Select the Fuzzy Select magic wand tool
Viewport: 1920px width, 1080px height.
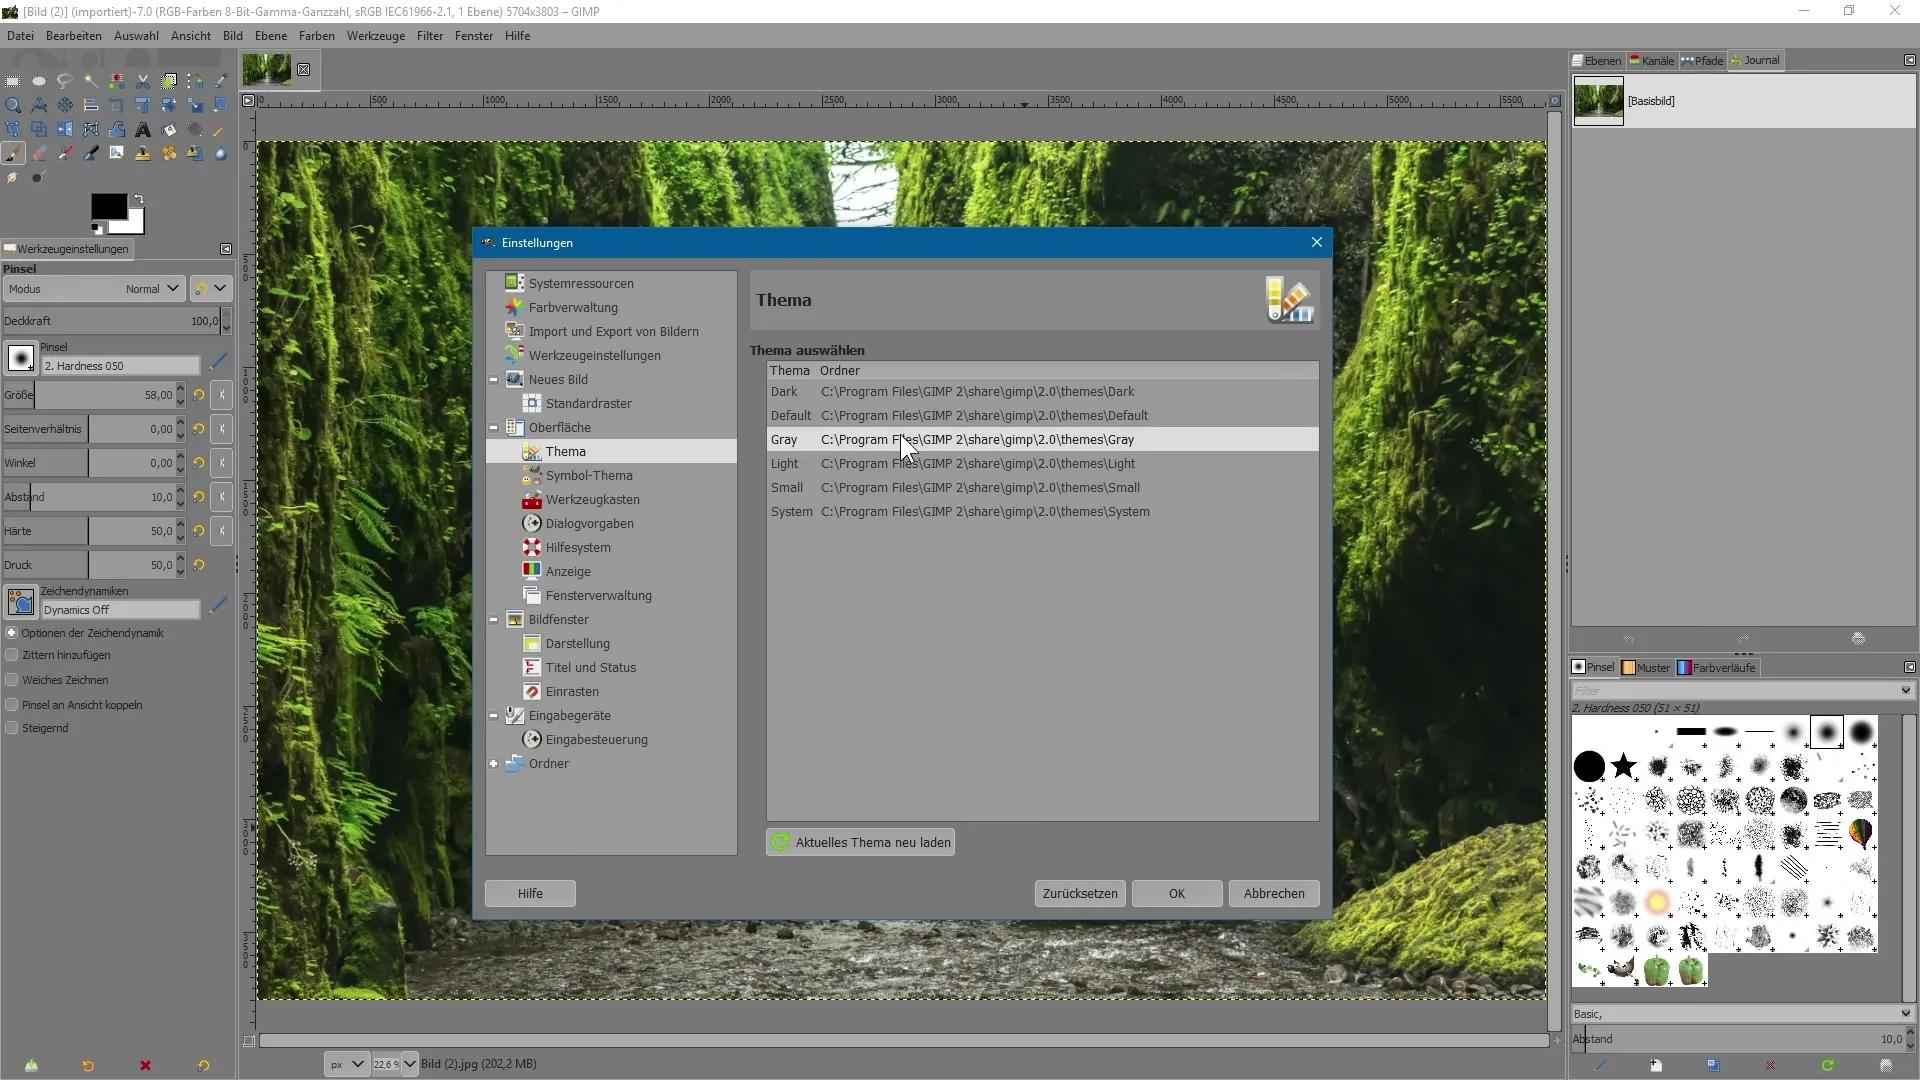coord(91,81)
